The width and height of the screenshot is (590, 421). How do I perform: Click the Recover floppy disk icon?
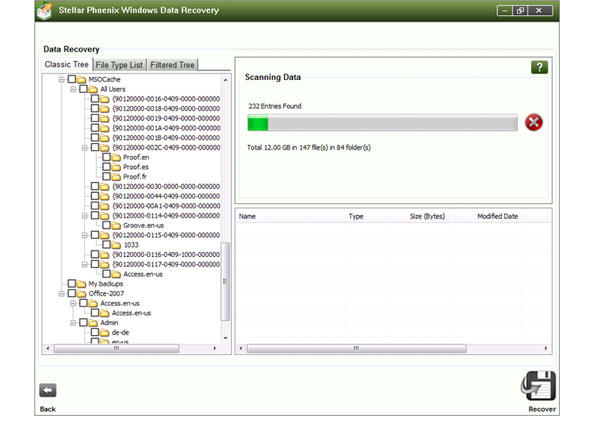[539, 387]
